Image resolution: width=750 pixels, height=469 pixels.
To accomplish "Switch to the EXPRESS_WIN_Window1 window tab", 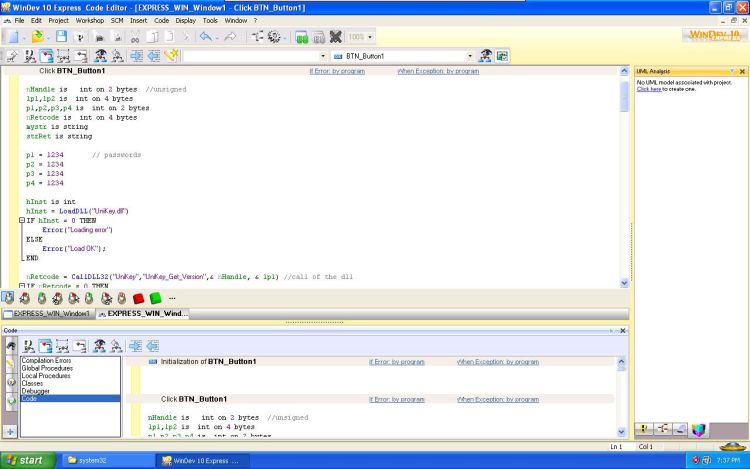I will (x=47, y=314).
